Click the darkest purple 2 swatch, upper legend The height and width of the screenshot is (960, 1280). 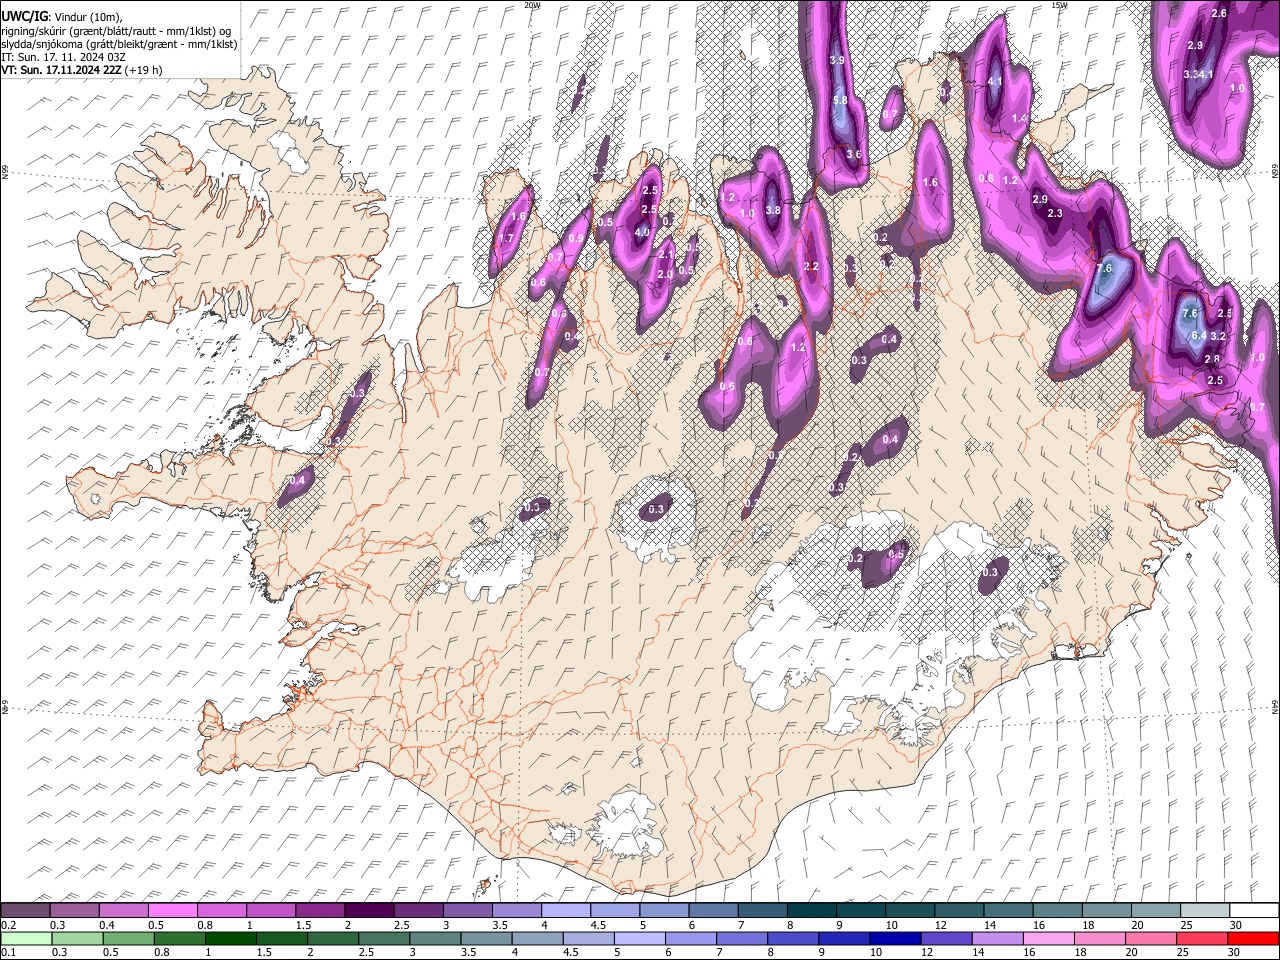pos(369,911)
